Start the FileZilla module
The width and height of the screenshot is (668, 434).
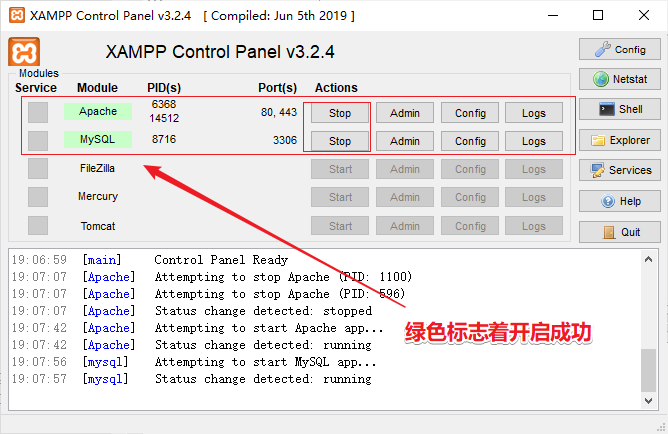tap(340, 169)
